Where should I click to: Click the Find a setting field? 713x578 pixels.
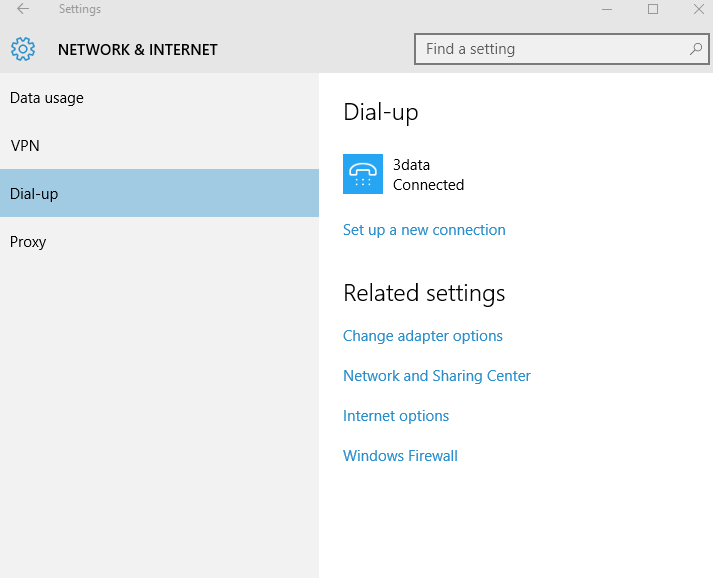coord(562,49)
